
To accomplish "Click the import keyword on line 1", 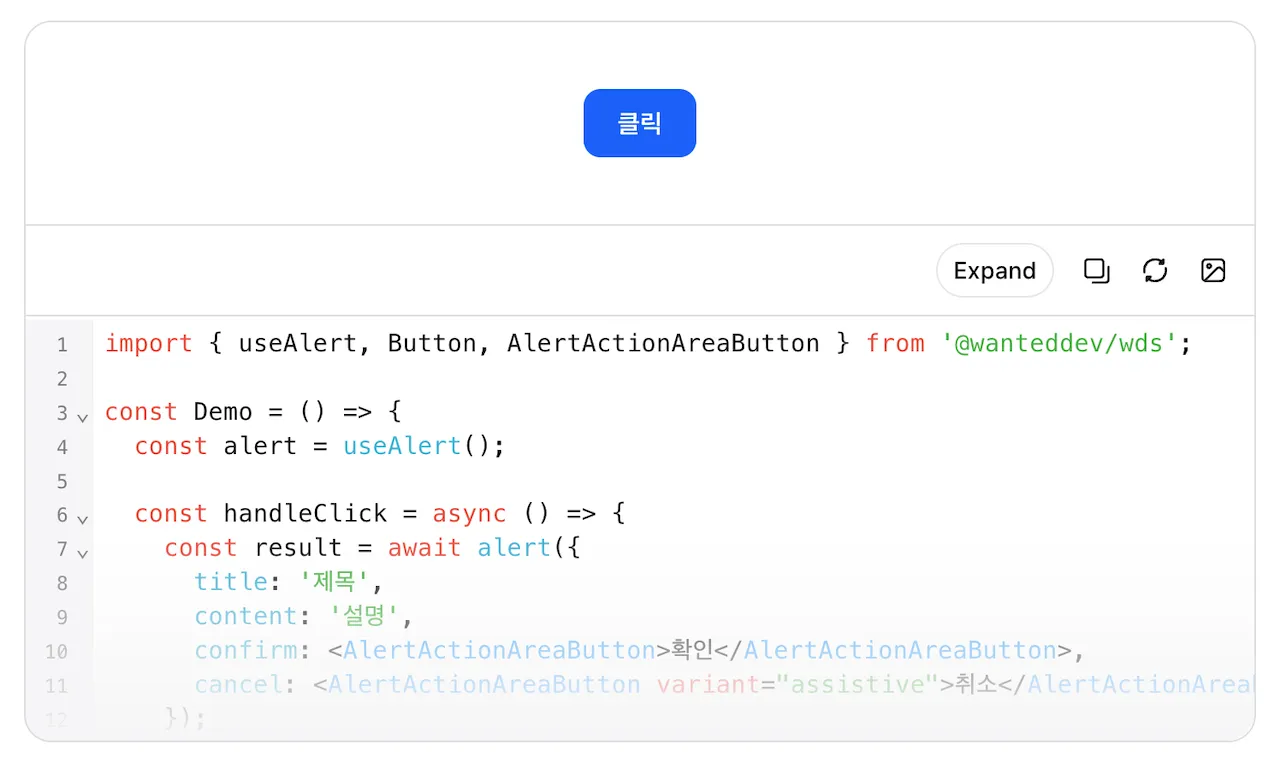I will point(148,343).
